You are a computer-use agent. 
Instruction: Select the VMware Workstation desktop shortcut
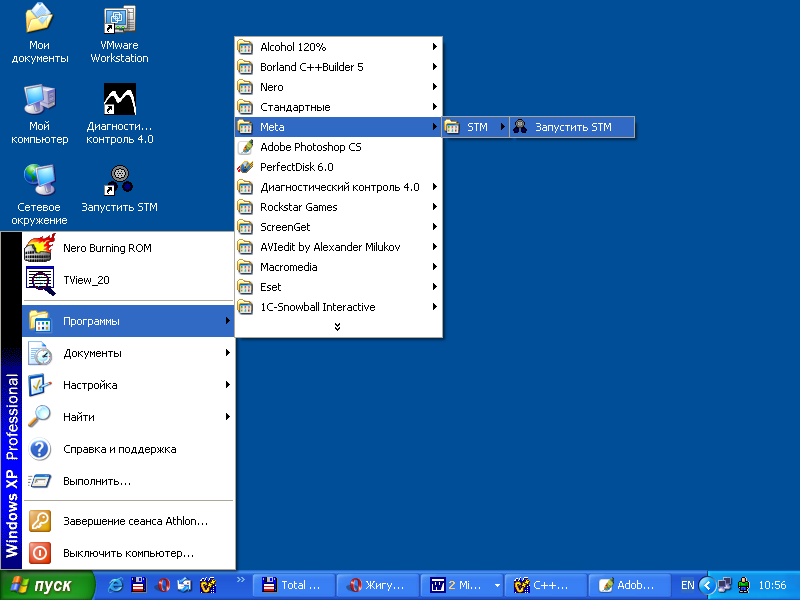click(119, 34)
